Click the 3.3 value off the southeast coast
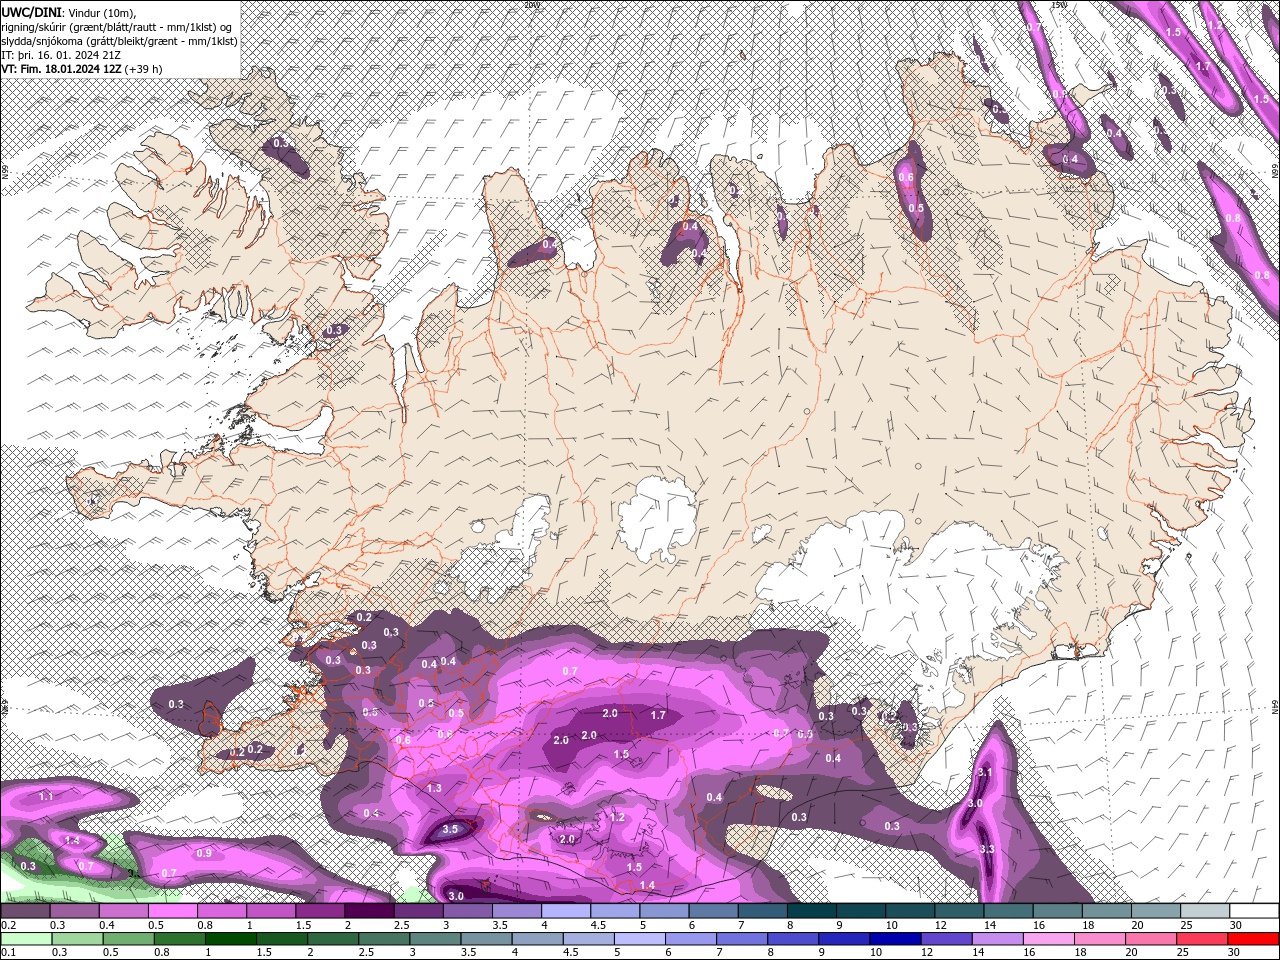Viewport: 1280px width, 960px height. tap(987, 849)
